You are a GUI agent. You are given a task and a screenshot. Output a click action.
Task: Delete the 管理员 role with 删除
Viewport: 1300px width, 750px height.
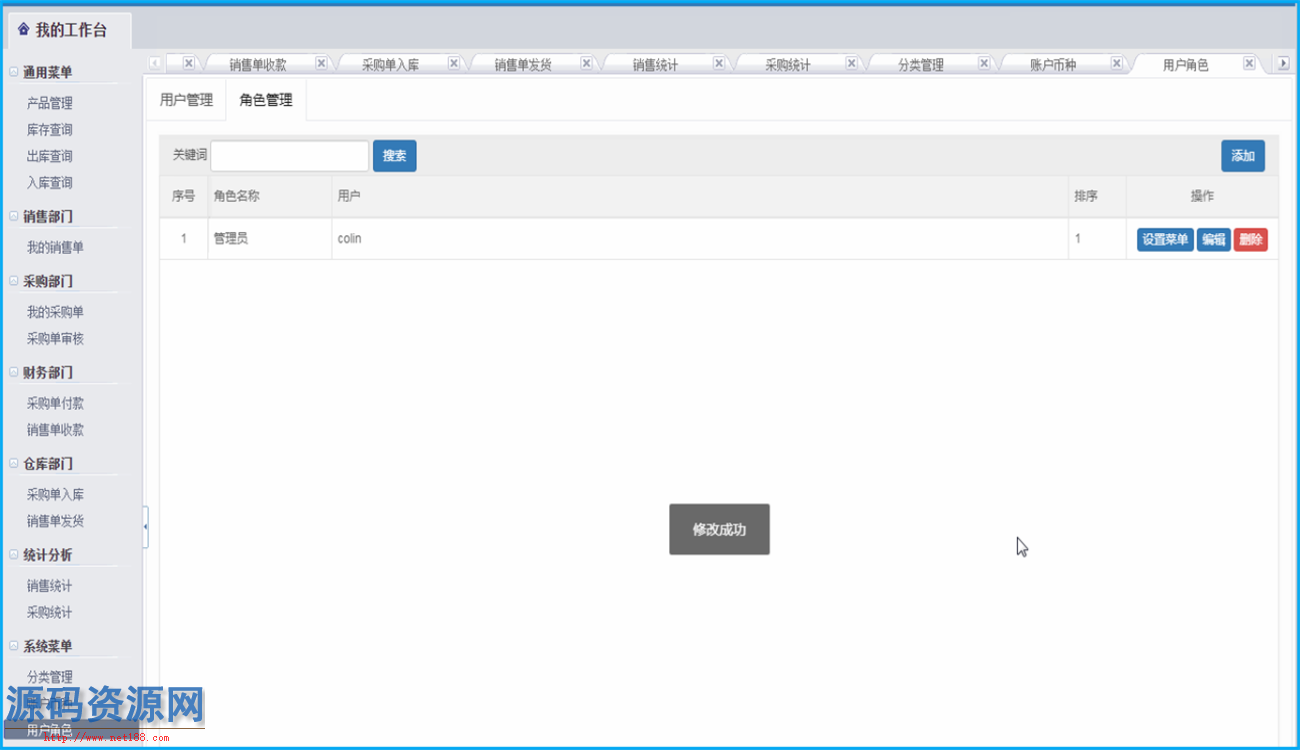pos(1250,240)
